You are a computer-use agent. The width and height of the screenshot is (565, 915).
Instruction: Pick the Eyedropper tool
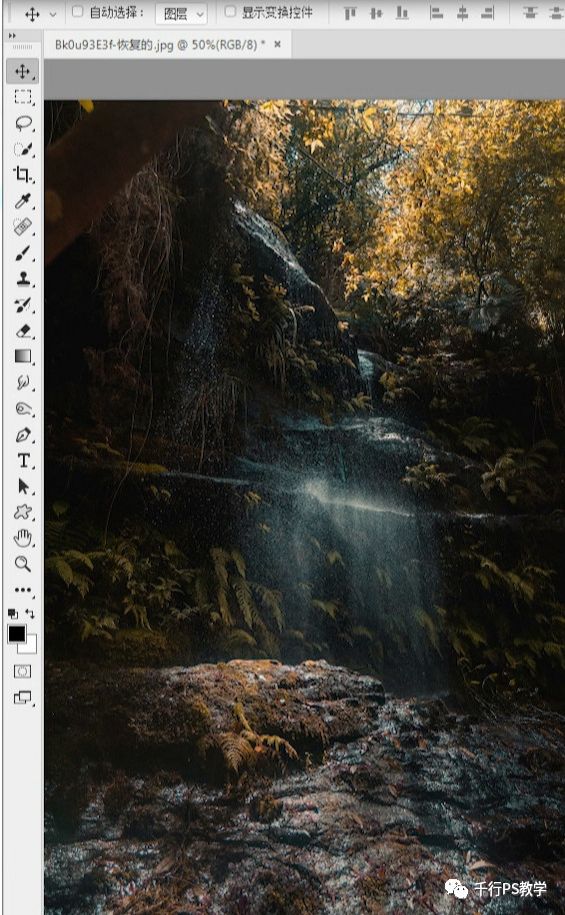(23, 201)
